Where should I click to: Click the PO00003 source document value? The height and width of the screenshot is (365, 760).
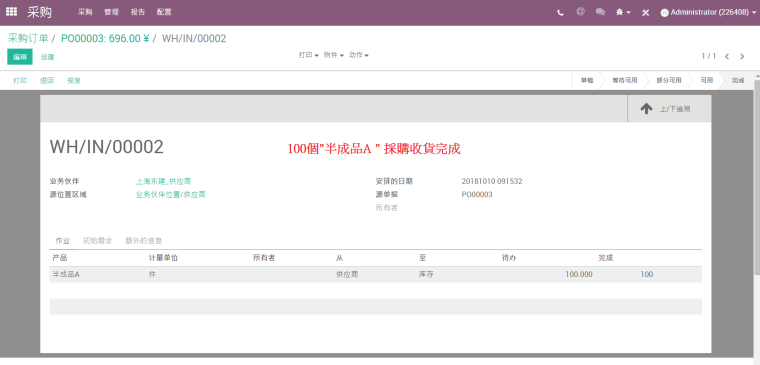tap(477, 194)
